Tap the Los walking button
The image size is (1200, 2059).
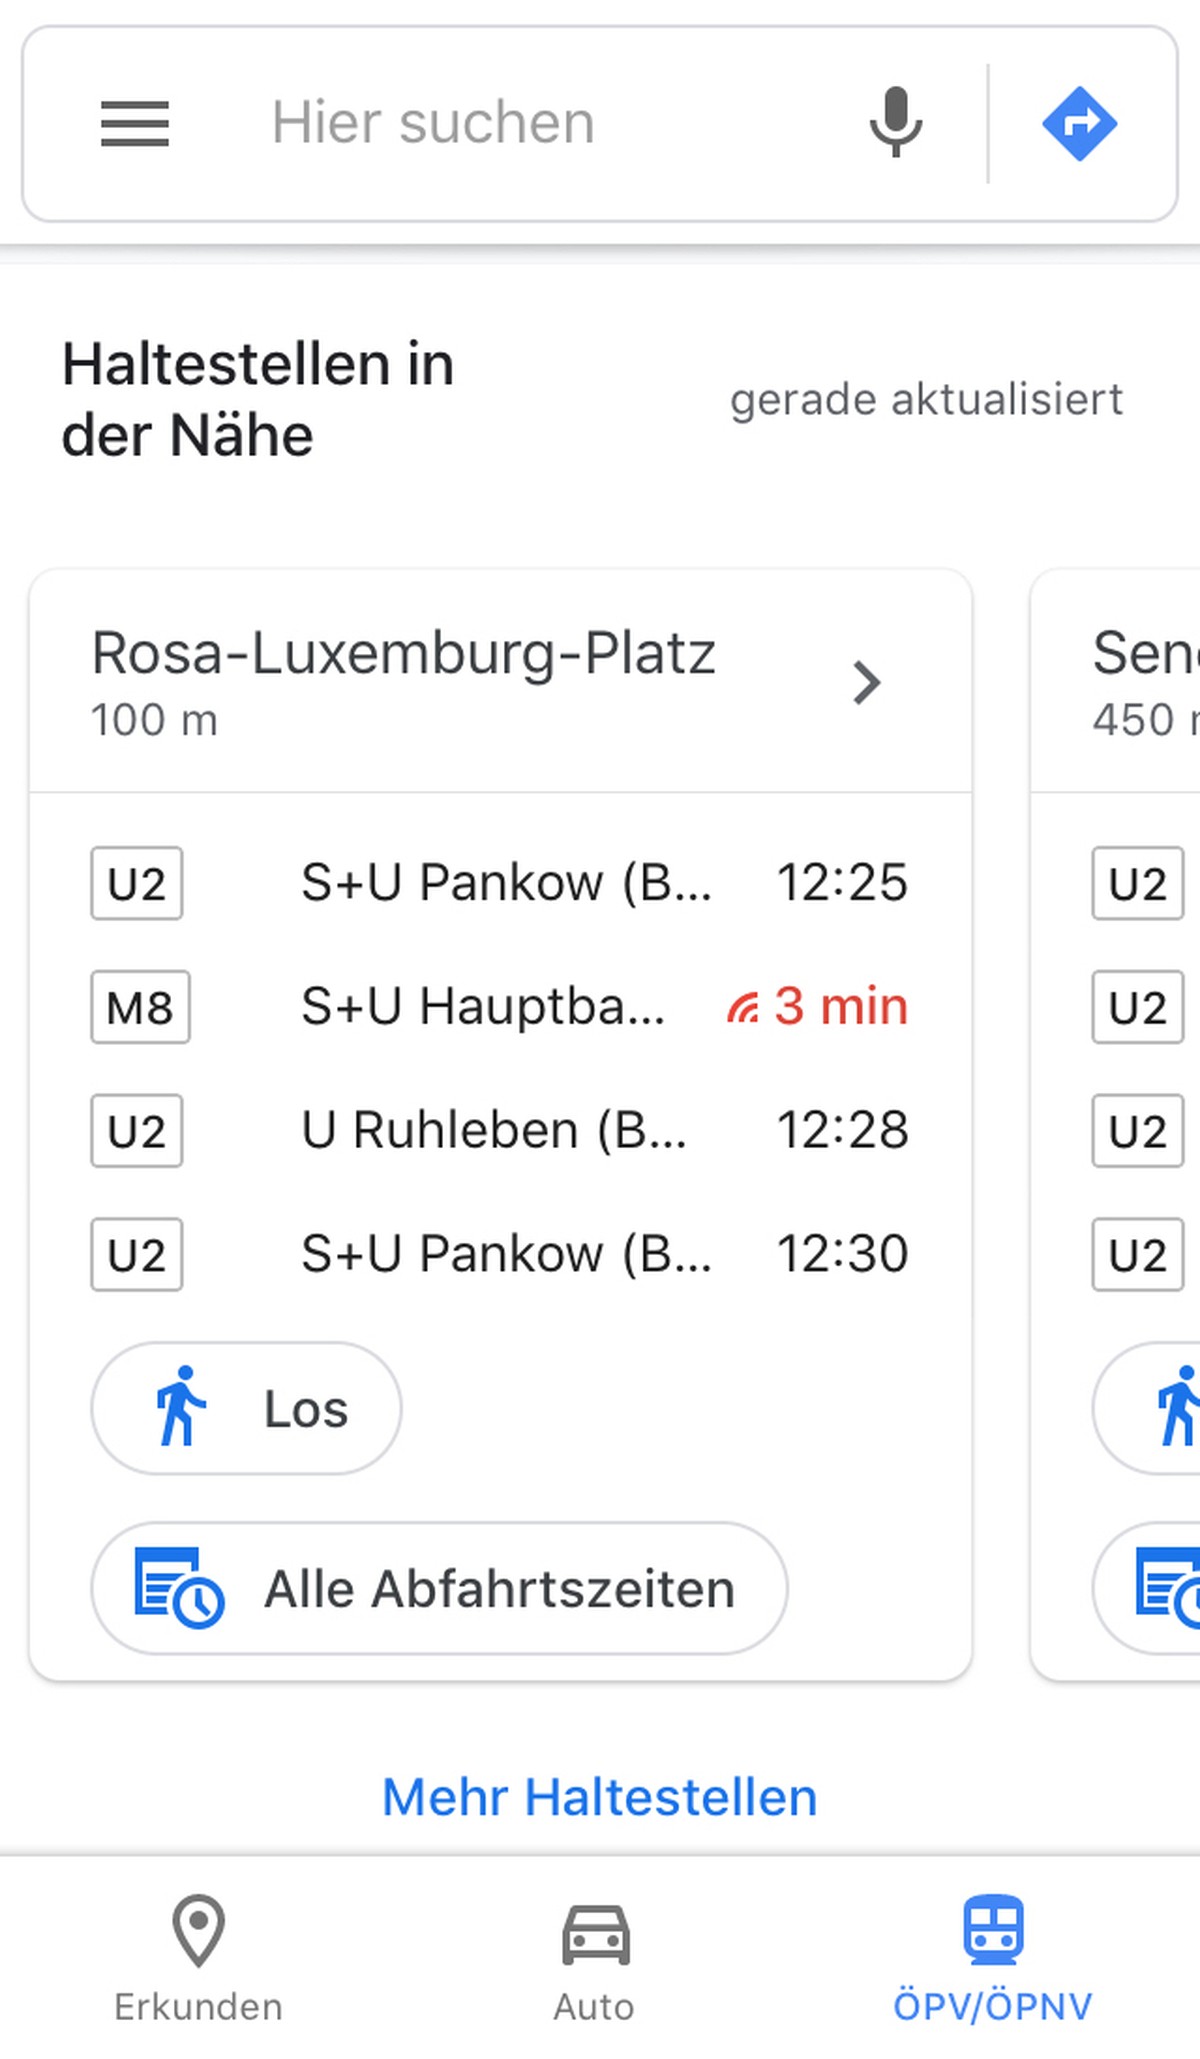tap(246, 1408)
